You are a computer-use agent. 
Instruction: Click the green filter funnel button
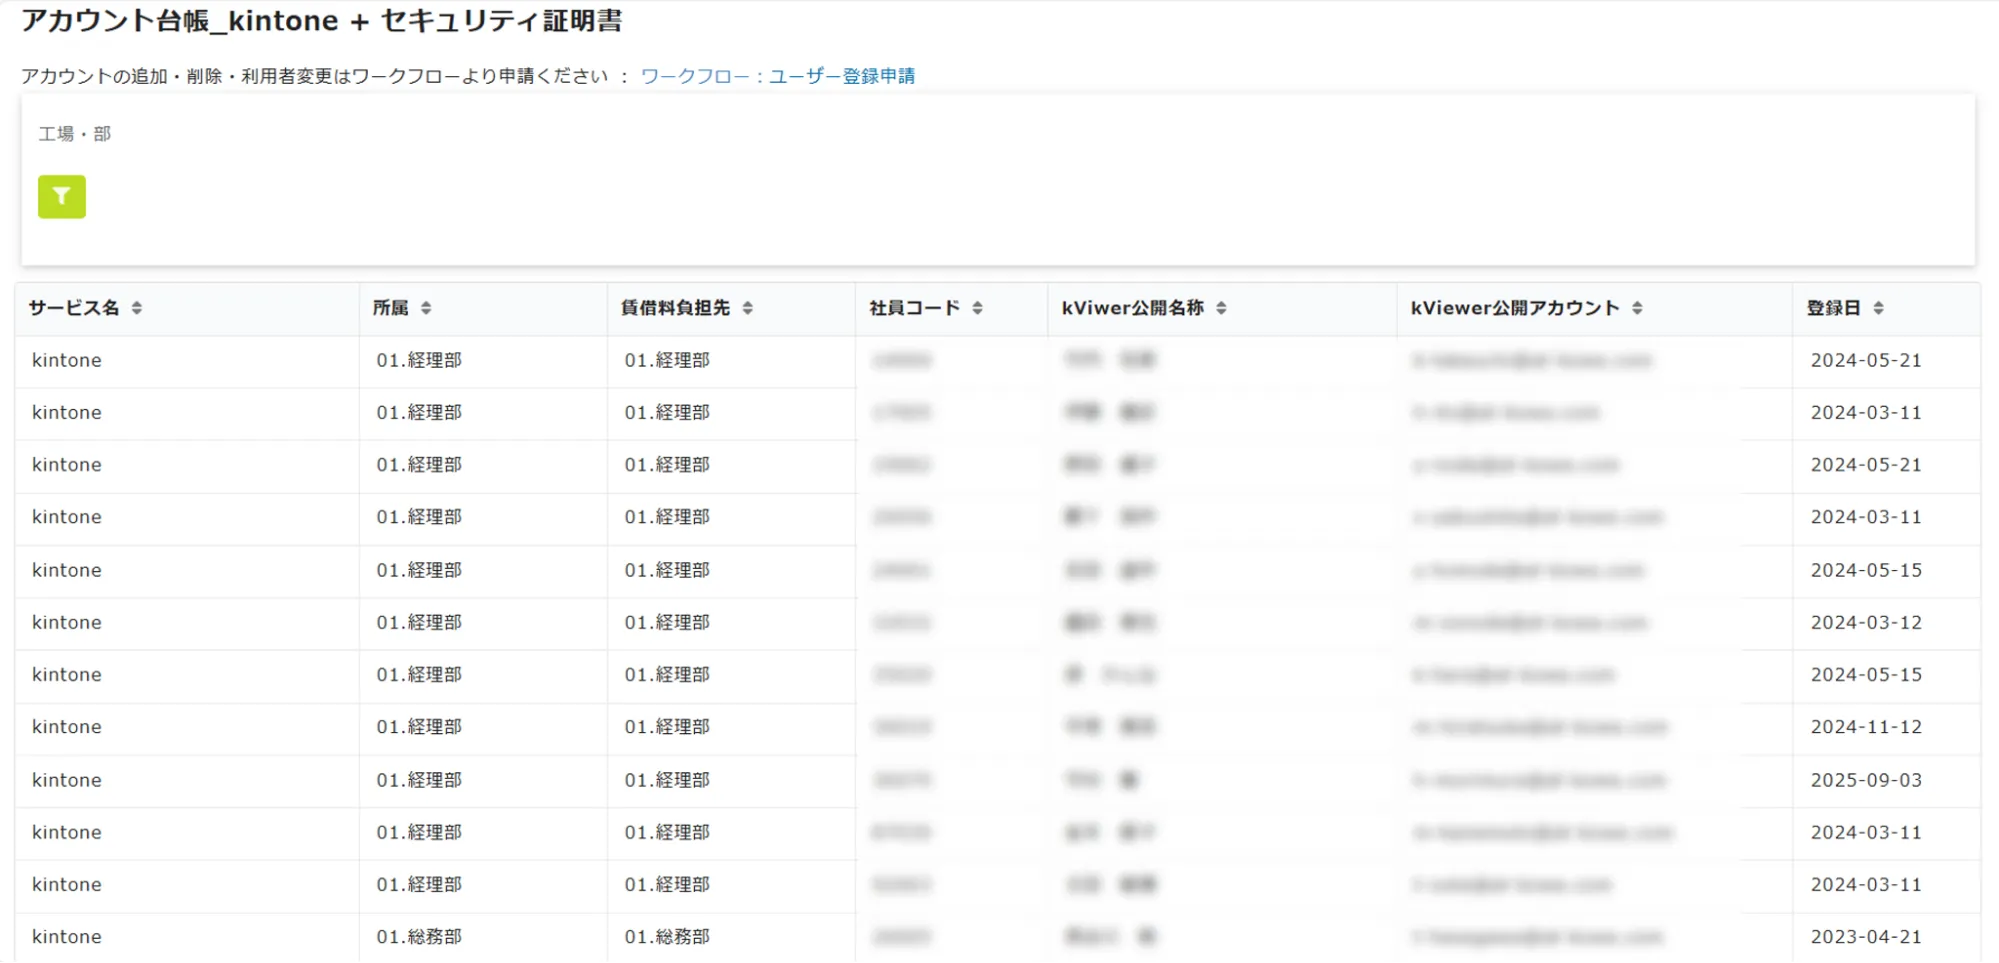(62, 197)
